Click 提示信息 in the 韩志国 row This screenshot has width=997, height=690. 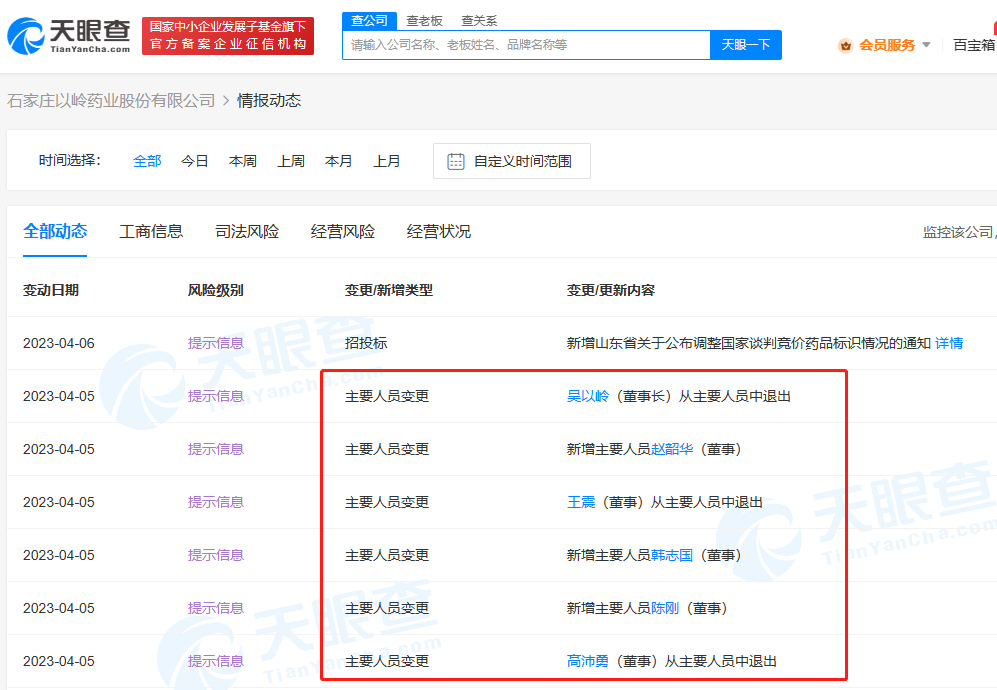pyautogui.click(x=216, y=555)
